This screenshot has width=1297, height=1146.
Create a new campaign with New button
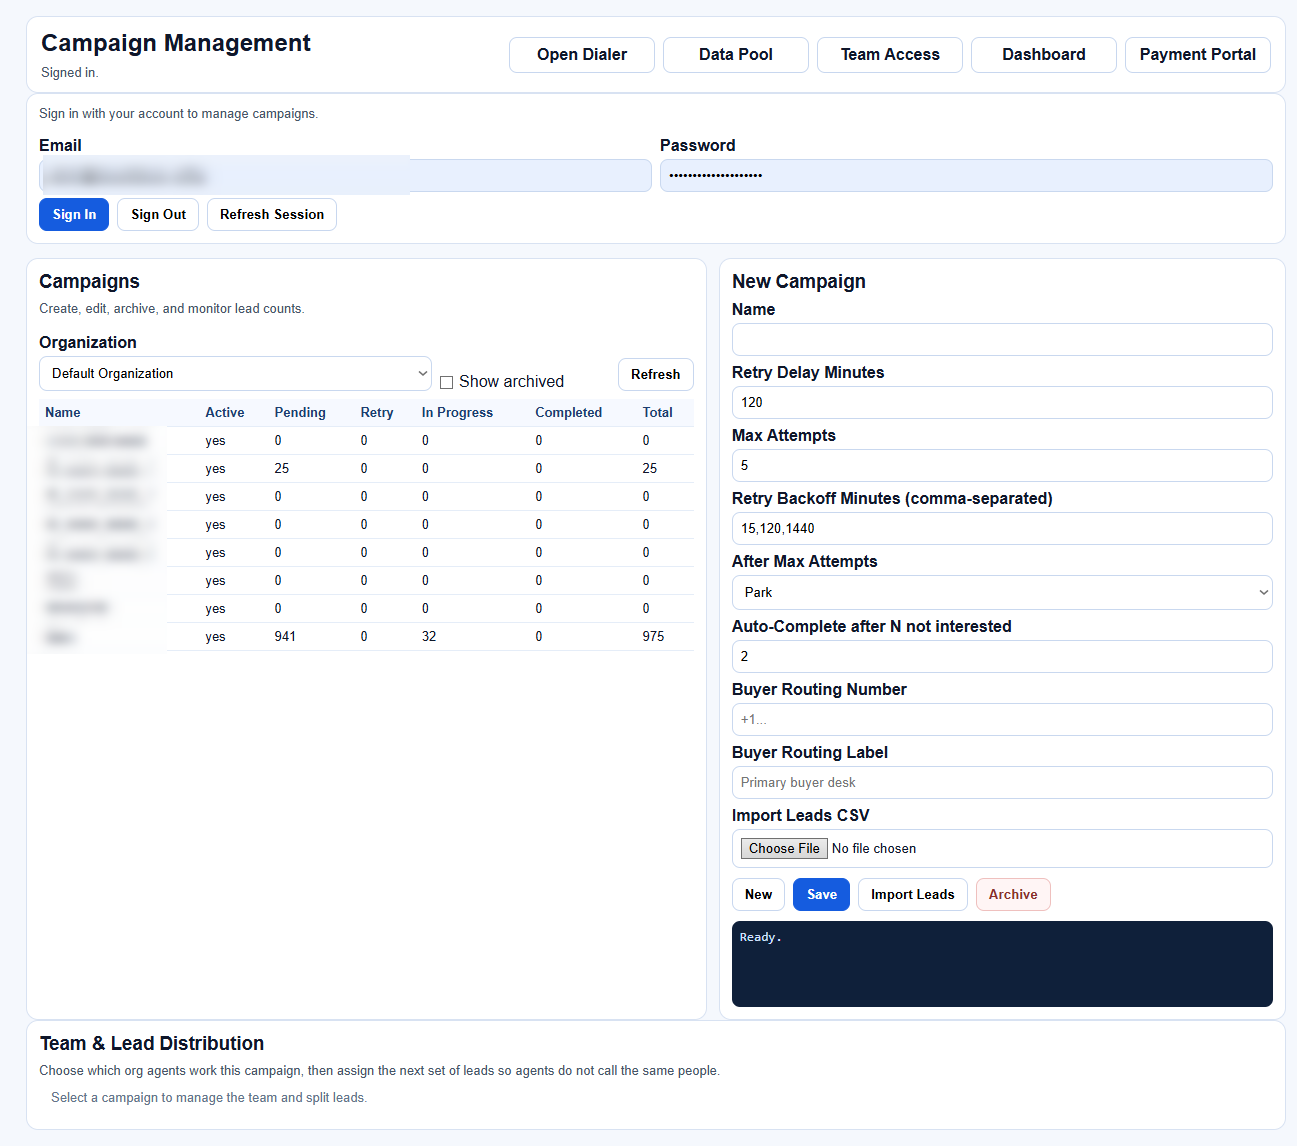pos(758,894)
